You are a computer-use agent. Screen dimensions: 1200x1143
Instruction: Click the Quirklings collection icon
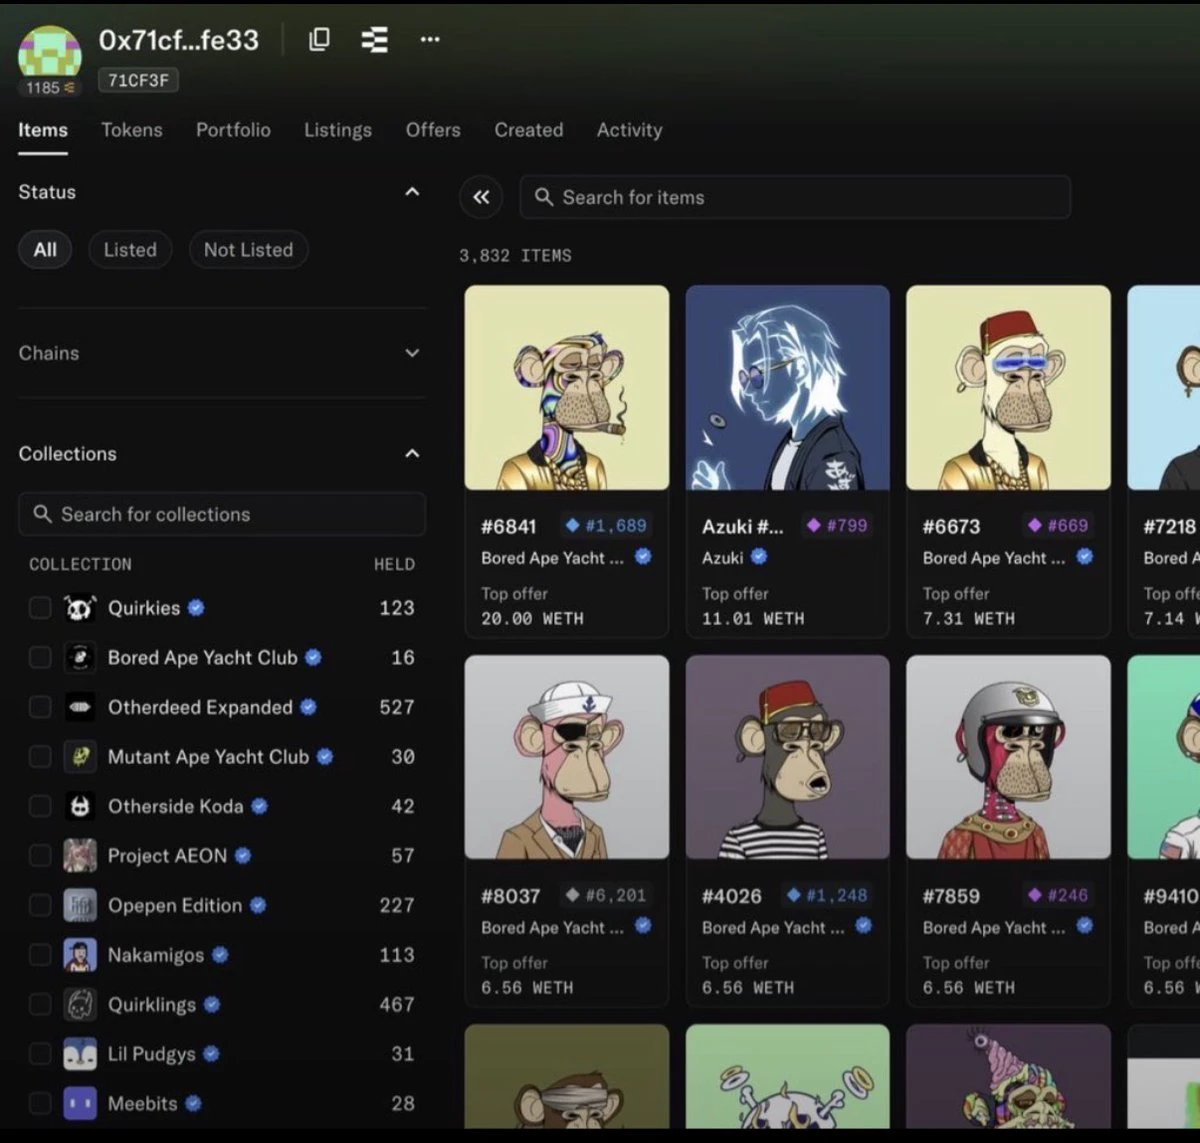(x=80, y=1004)
